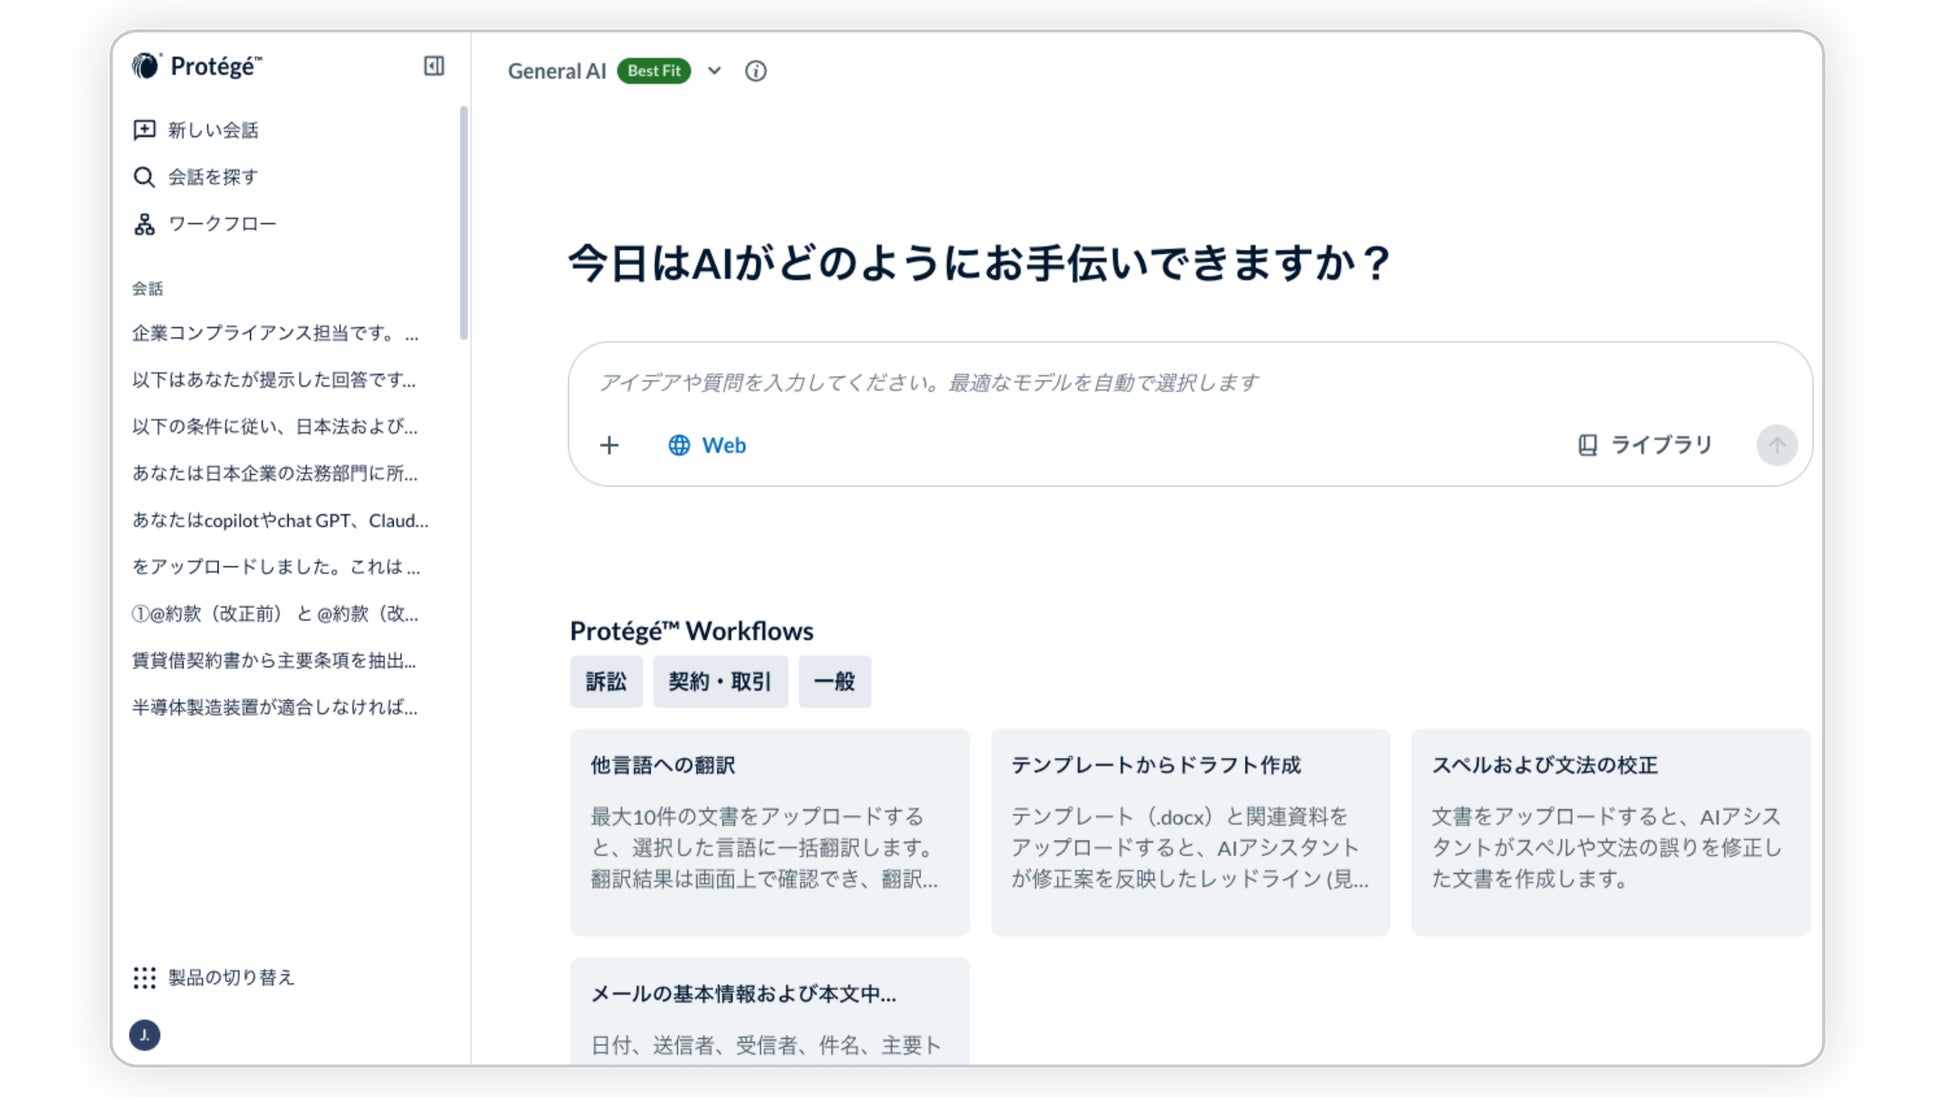The width and height of the screenshot is (1950, 1097).
Task: Collapse the sidebar panel icon
Action: [x=433, y=66]
